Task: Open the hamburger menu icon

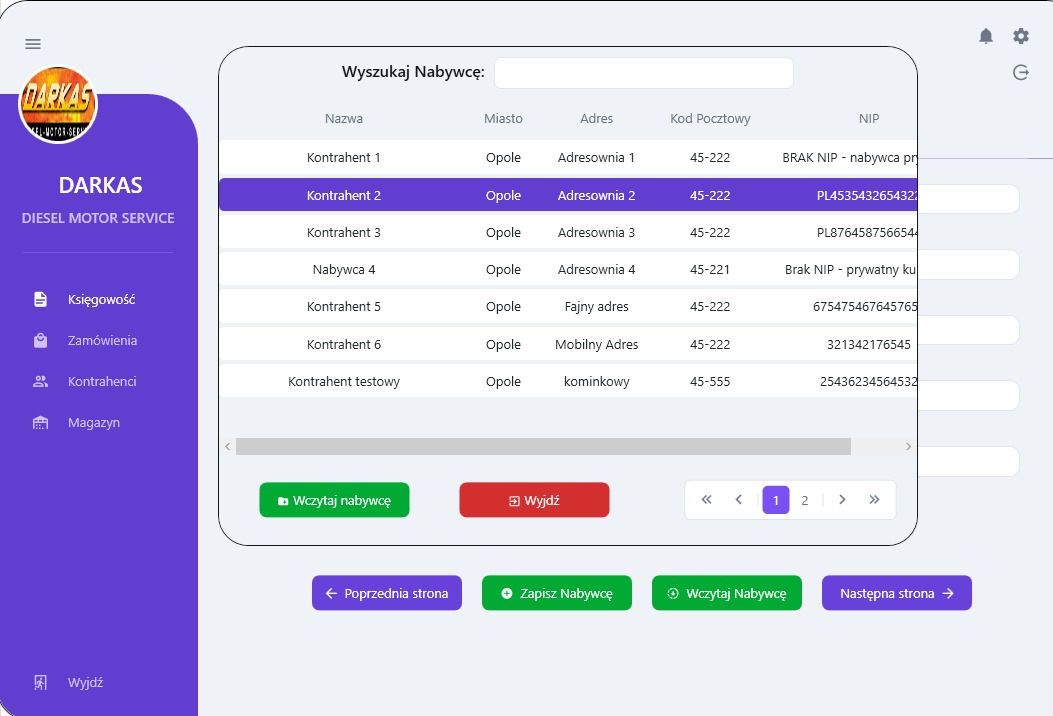Action: tap(33, 44)
